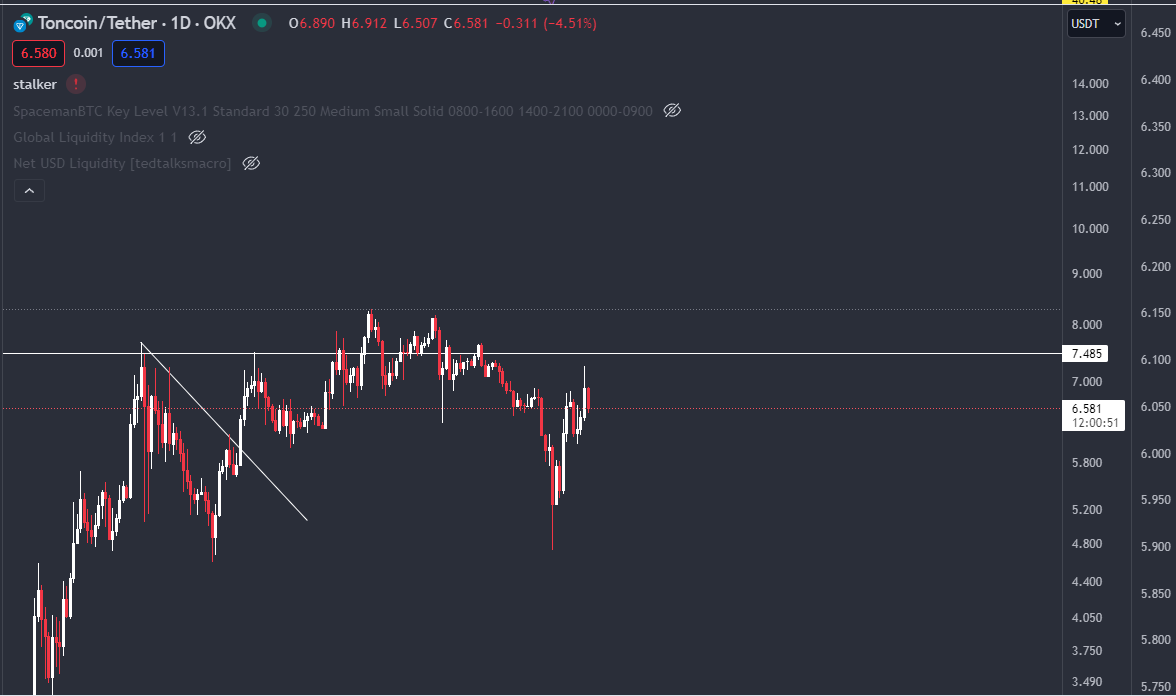Viewport: 1176px width, 696px height.
Task: Unhide the Global Liquidity Index indicator
Action: (x=197, y=137)
